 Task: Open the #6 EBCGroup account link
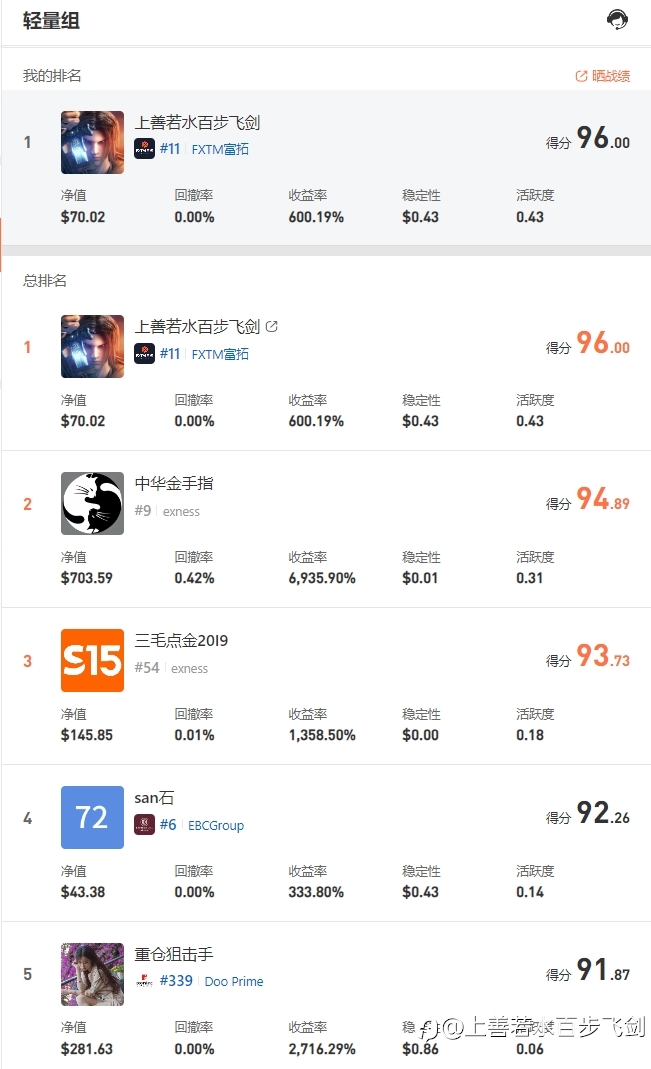point(202,825)
